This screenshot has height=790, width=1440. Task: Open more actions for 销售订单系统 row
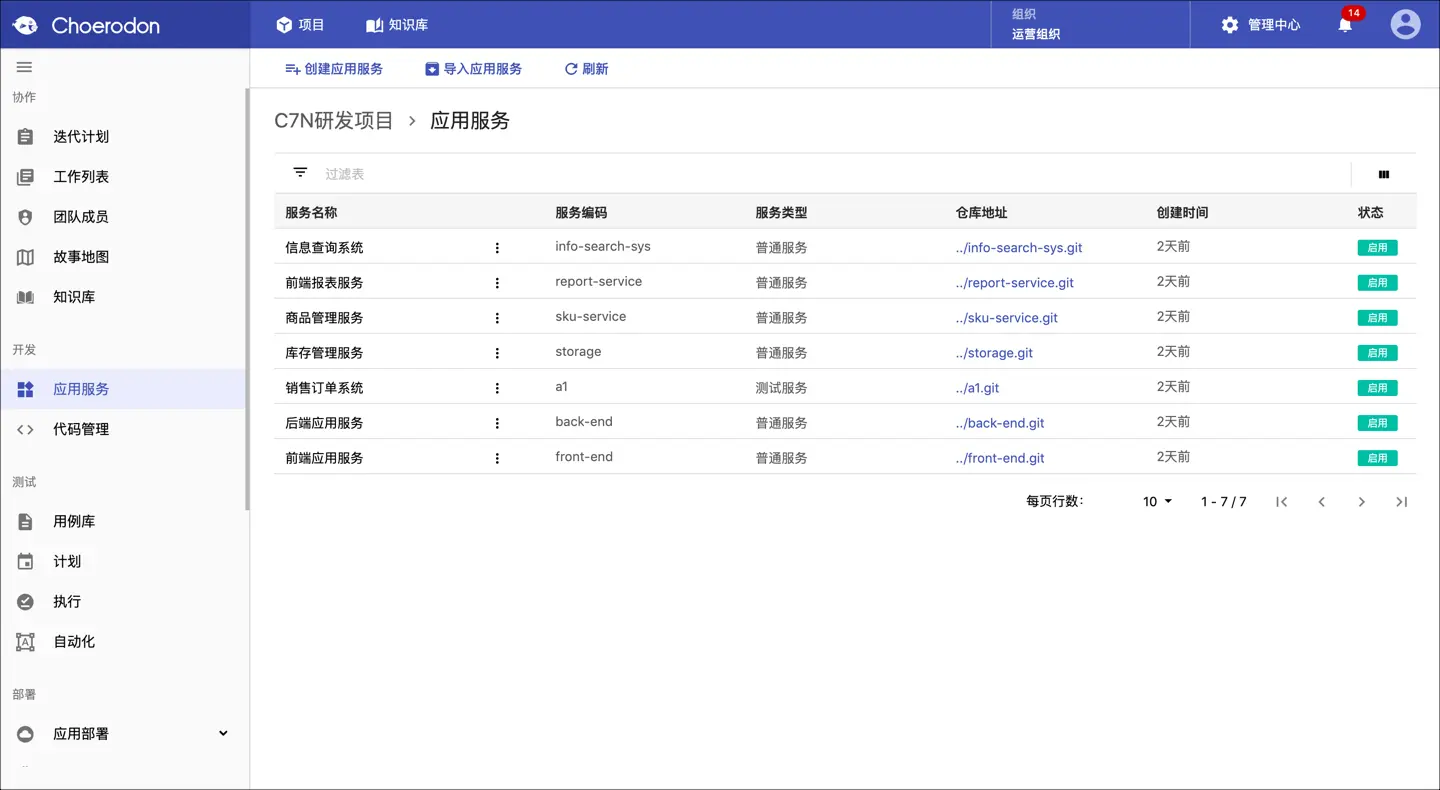(497, 388)
